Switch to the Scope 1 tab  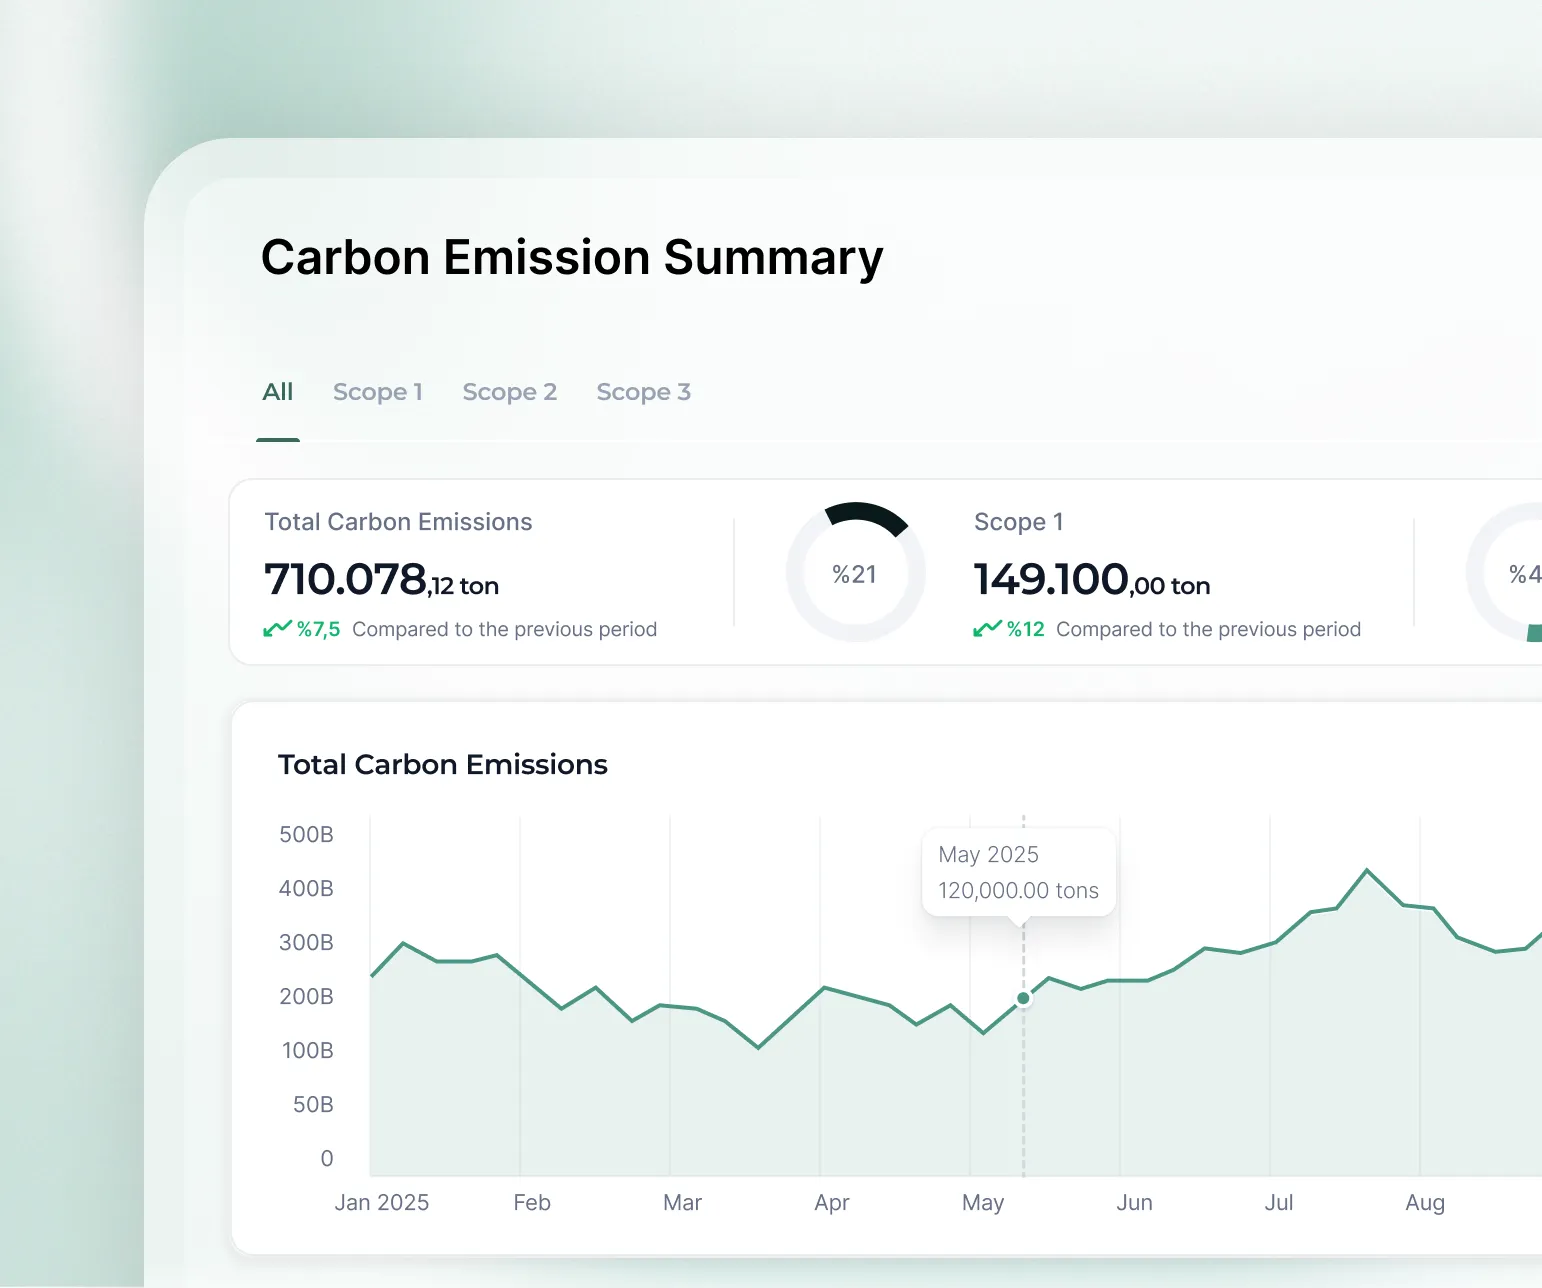pos(377,392)
